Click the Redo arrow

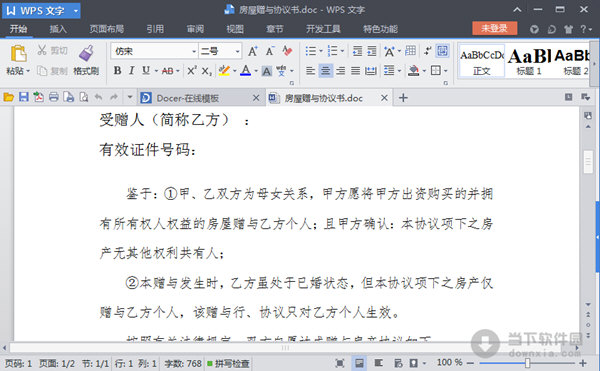[114, 98]
